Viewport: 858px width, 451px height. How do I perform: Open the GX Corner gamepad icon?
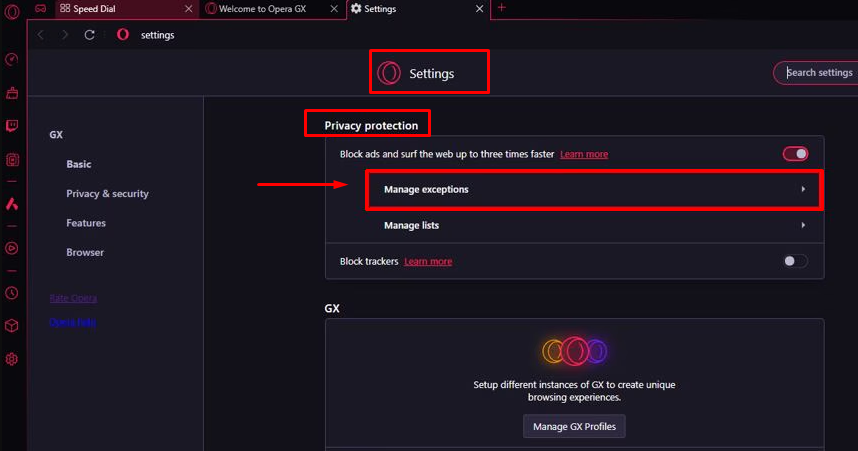(x=40, y=8)
